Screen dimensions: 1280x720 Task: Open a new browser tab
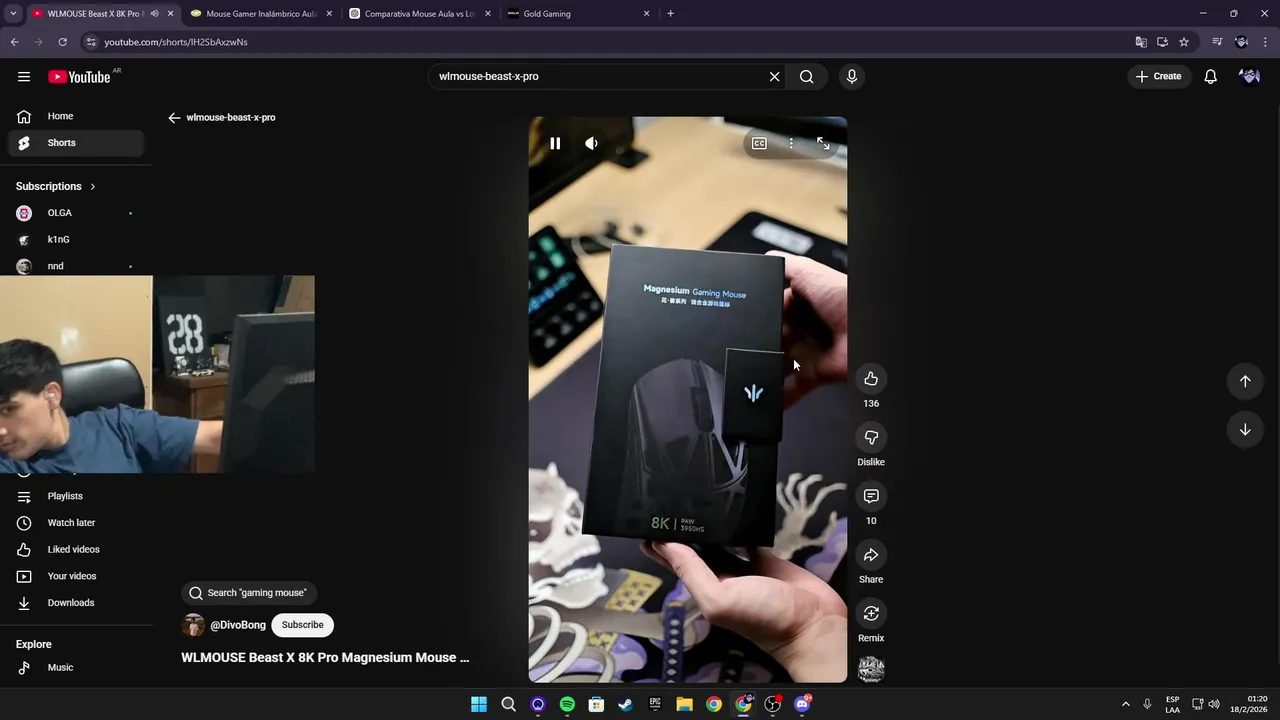tap(670, 14)
